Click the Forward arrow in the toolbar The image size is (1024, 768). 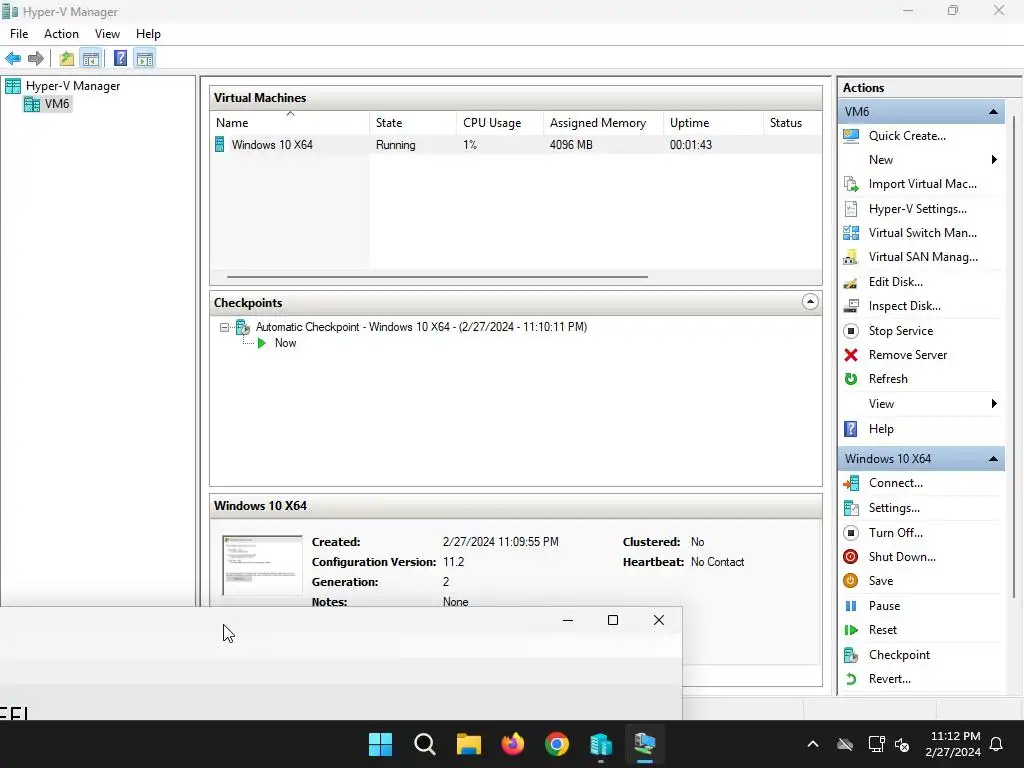pos(36,59)
